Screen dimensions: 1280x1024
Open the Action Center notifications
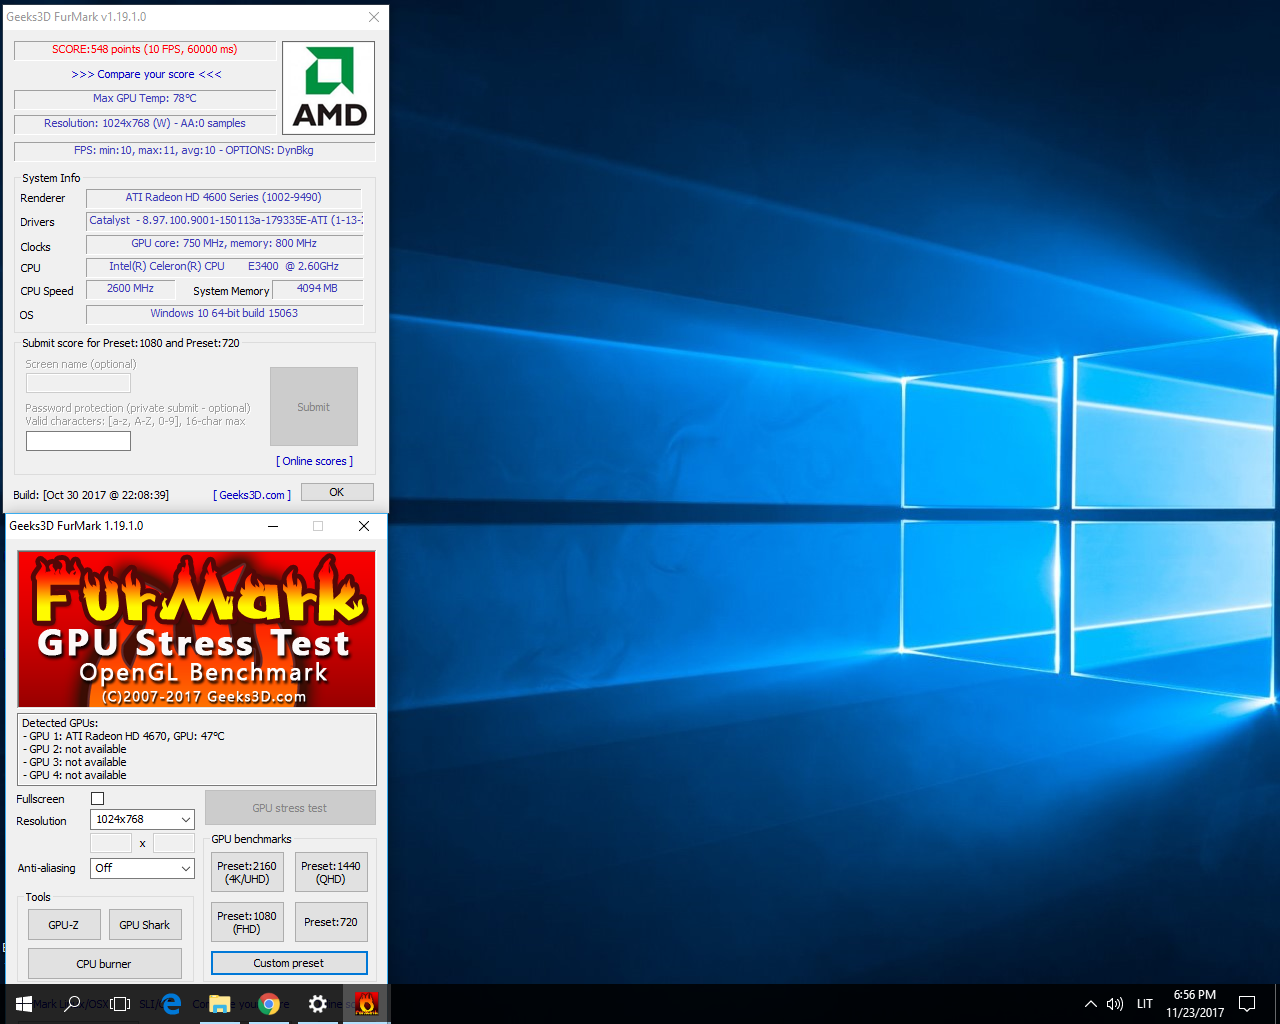(x=1247, y=1004)
